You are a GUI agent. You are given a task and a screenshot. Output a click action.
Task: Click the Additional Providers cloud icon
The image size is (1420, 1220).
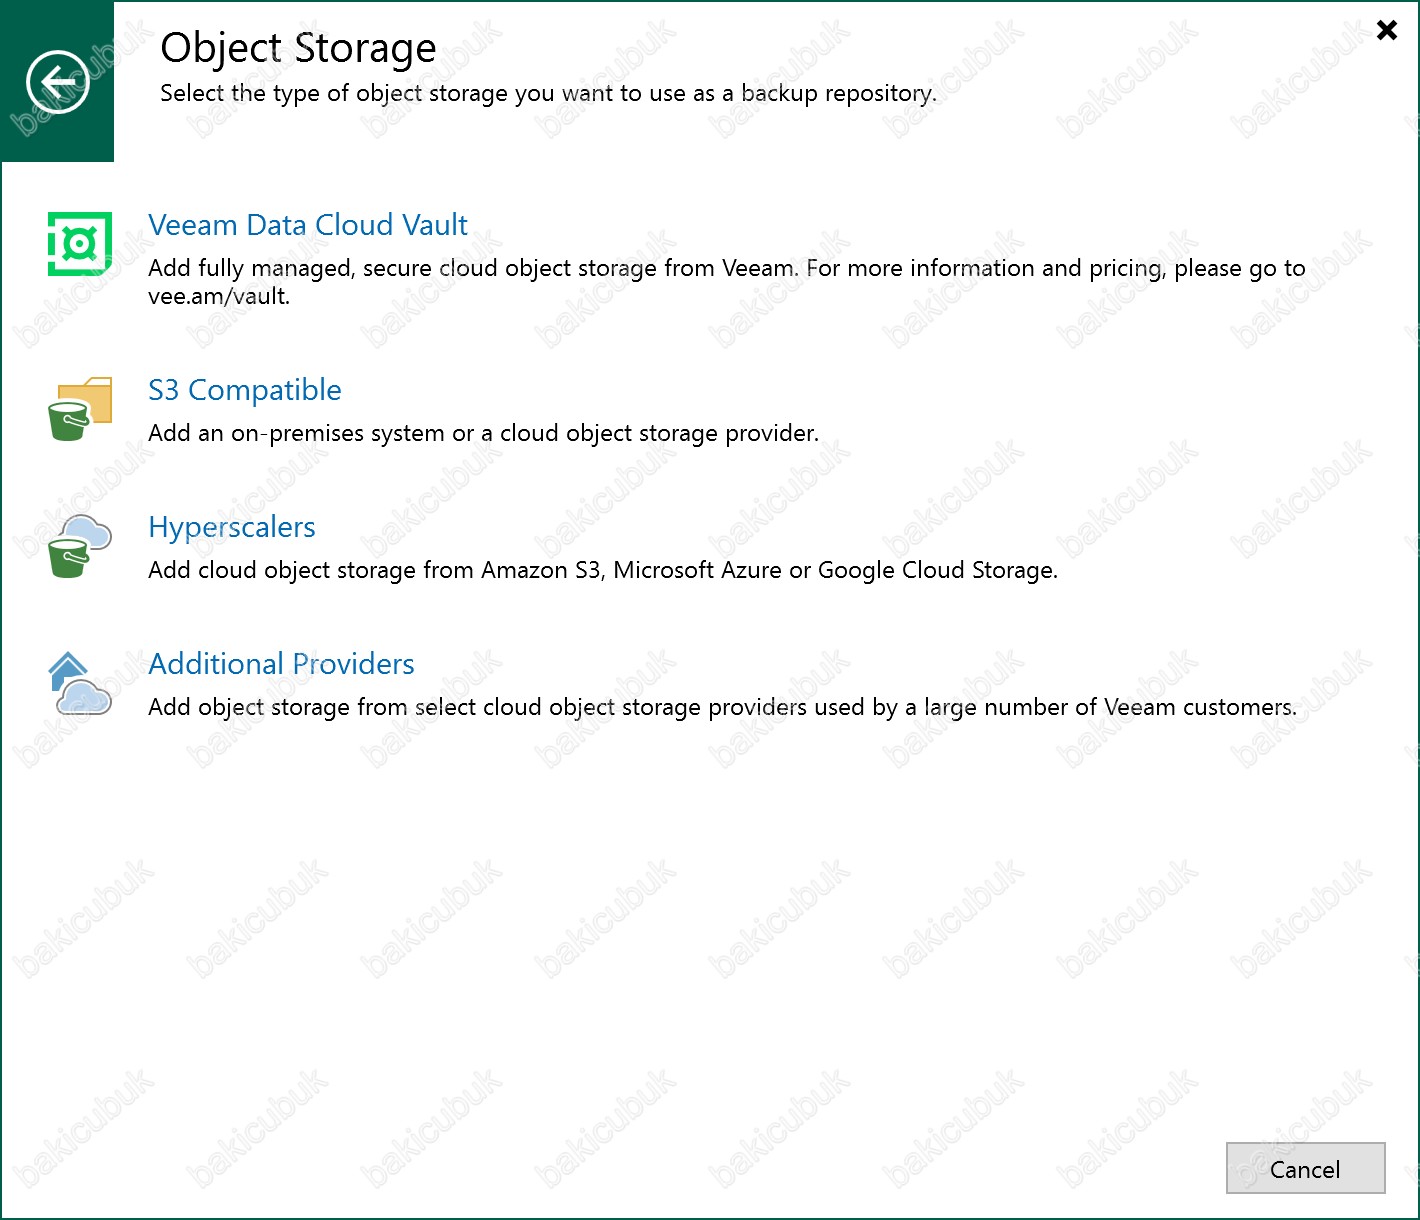80,684
